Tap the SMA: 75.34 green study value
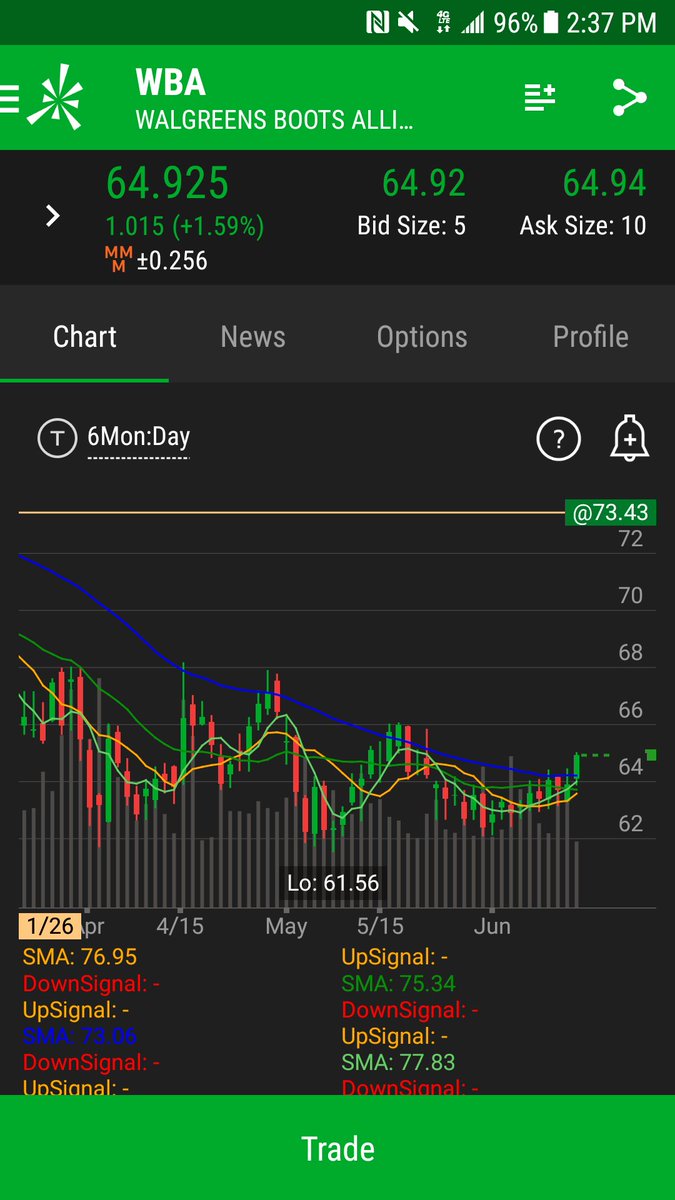 pos(399,983)
